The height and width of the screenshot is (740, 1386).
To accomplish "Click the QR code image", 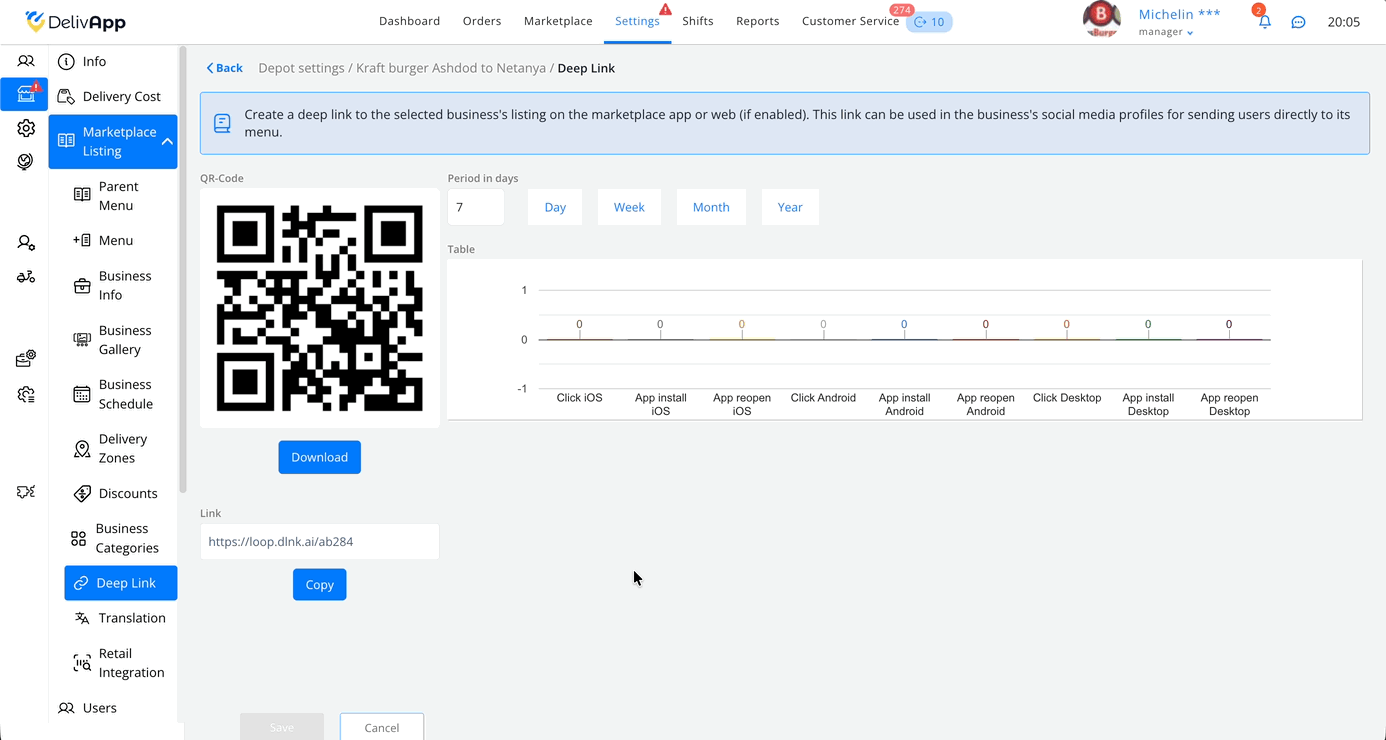I will click(x=320, y=308).
